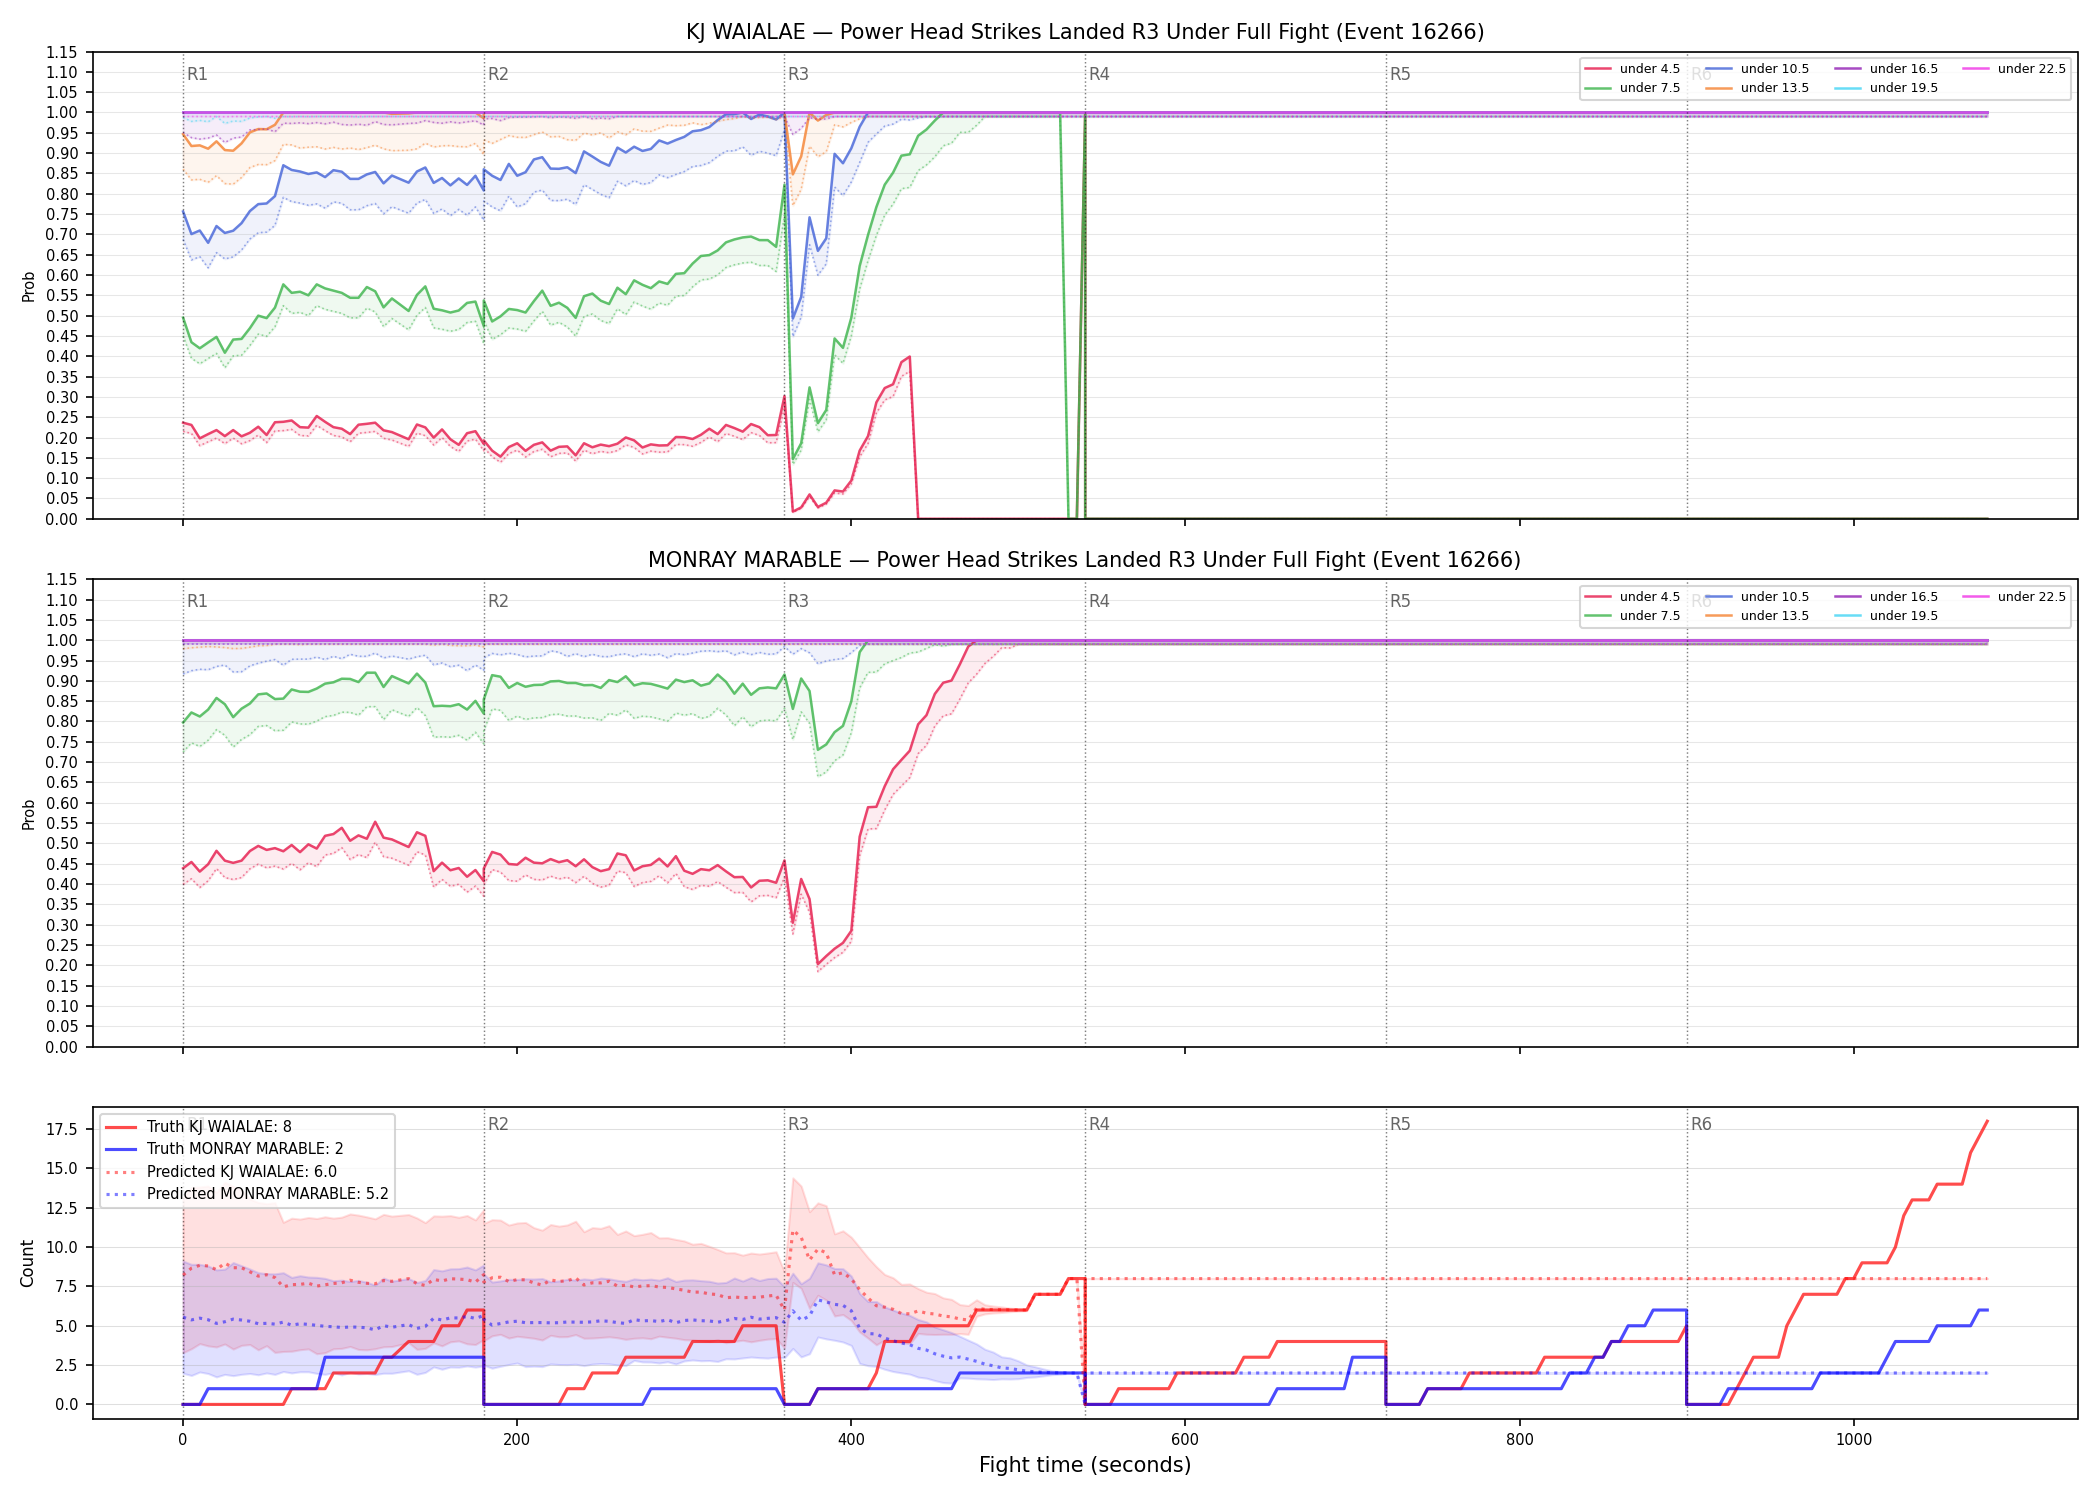Click the 'under 16.5' legend entry in the Marable chart

point(1886,597)
